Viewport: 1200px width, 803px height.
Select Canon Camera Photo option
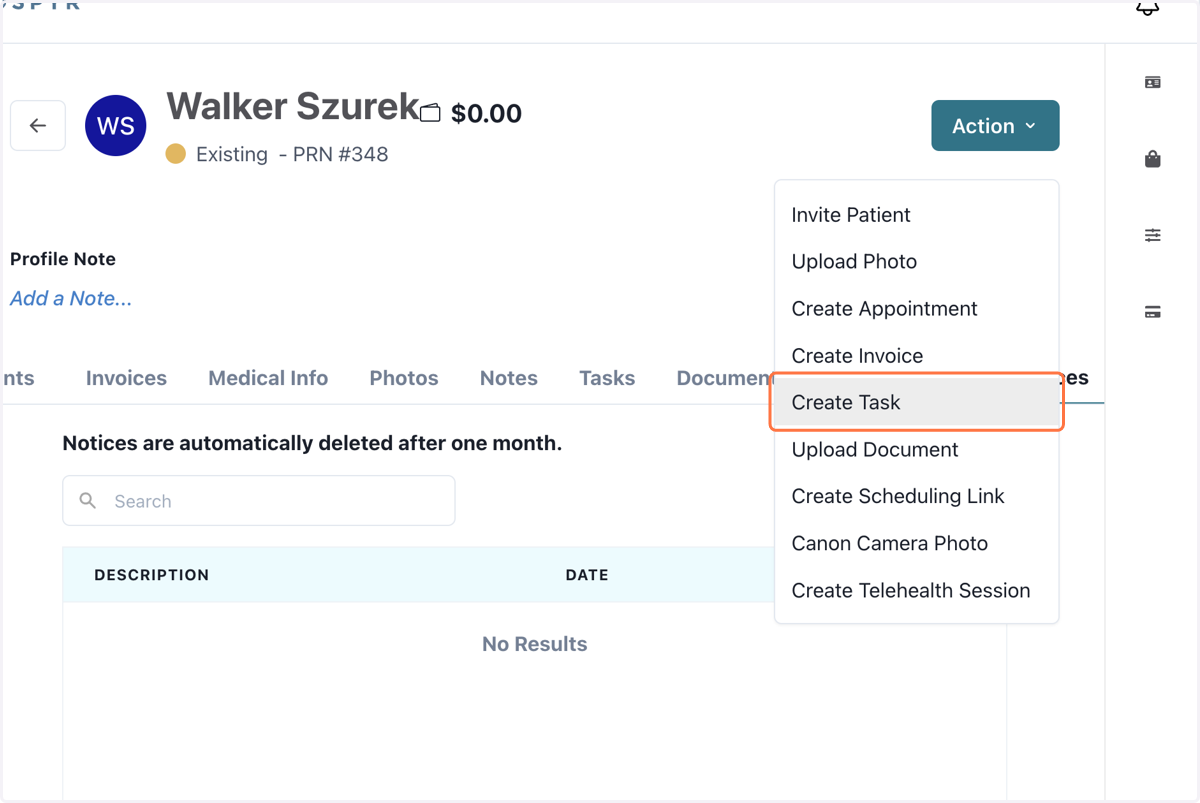pyautogui.click(x=916, y=544)
